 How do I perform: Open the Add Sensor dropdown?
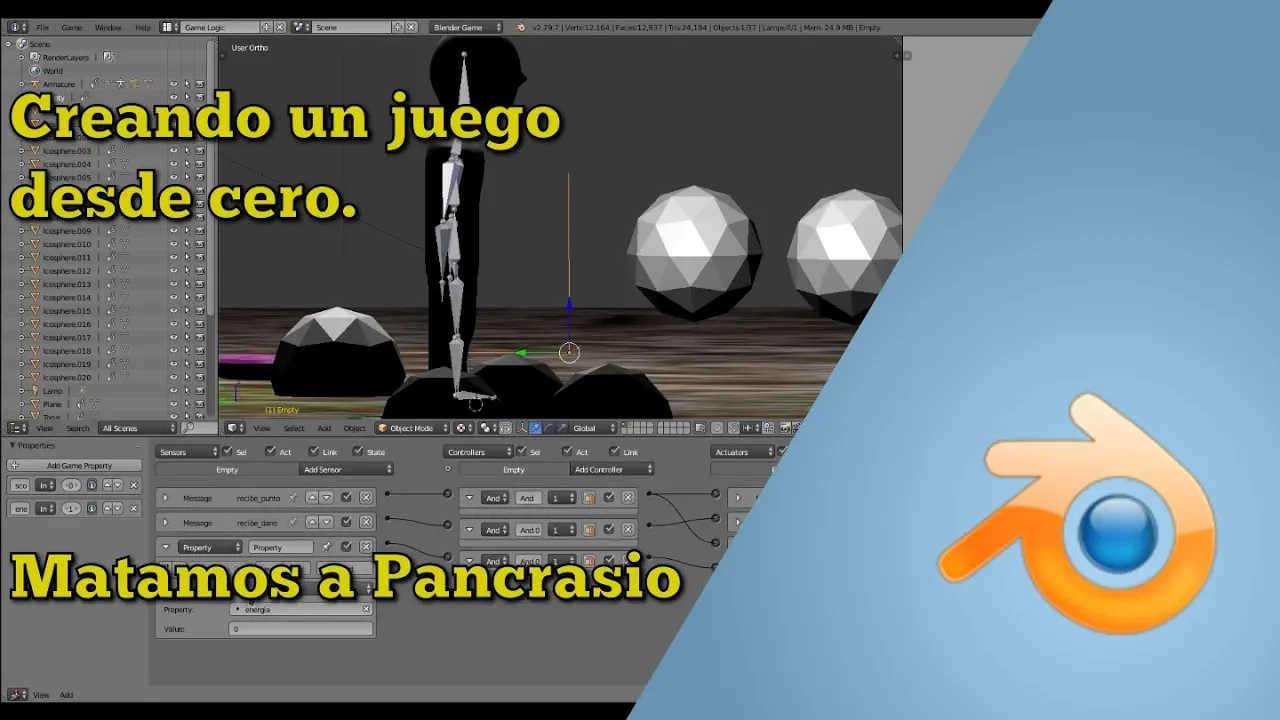coord(346,469)
